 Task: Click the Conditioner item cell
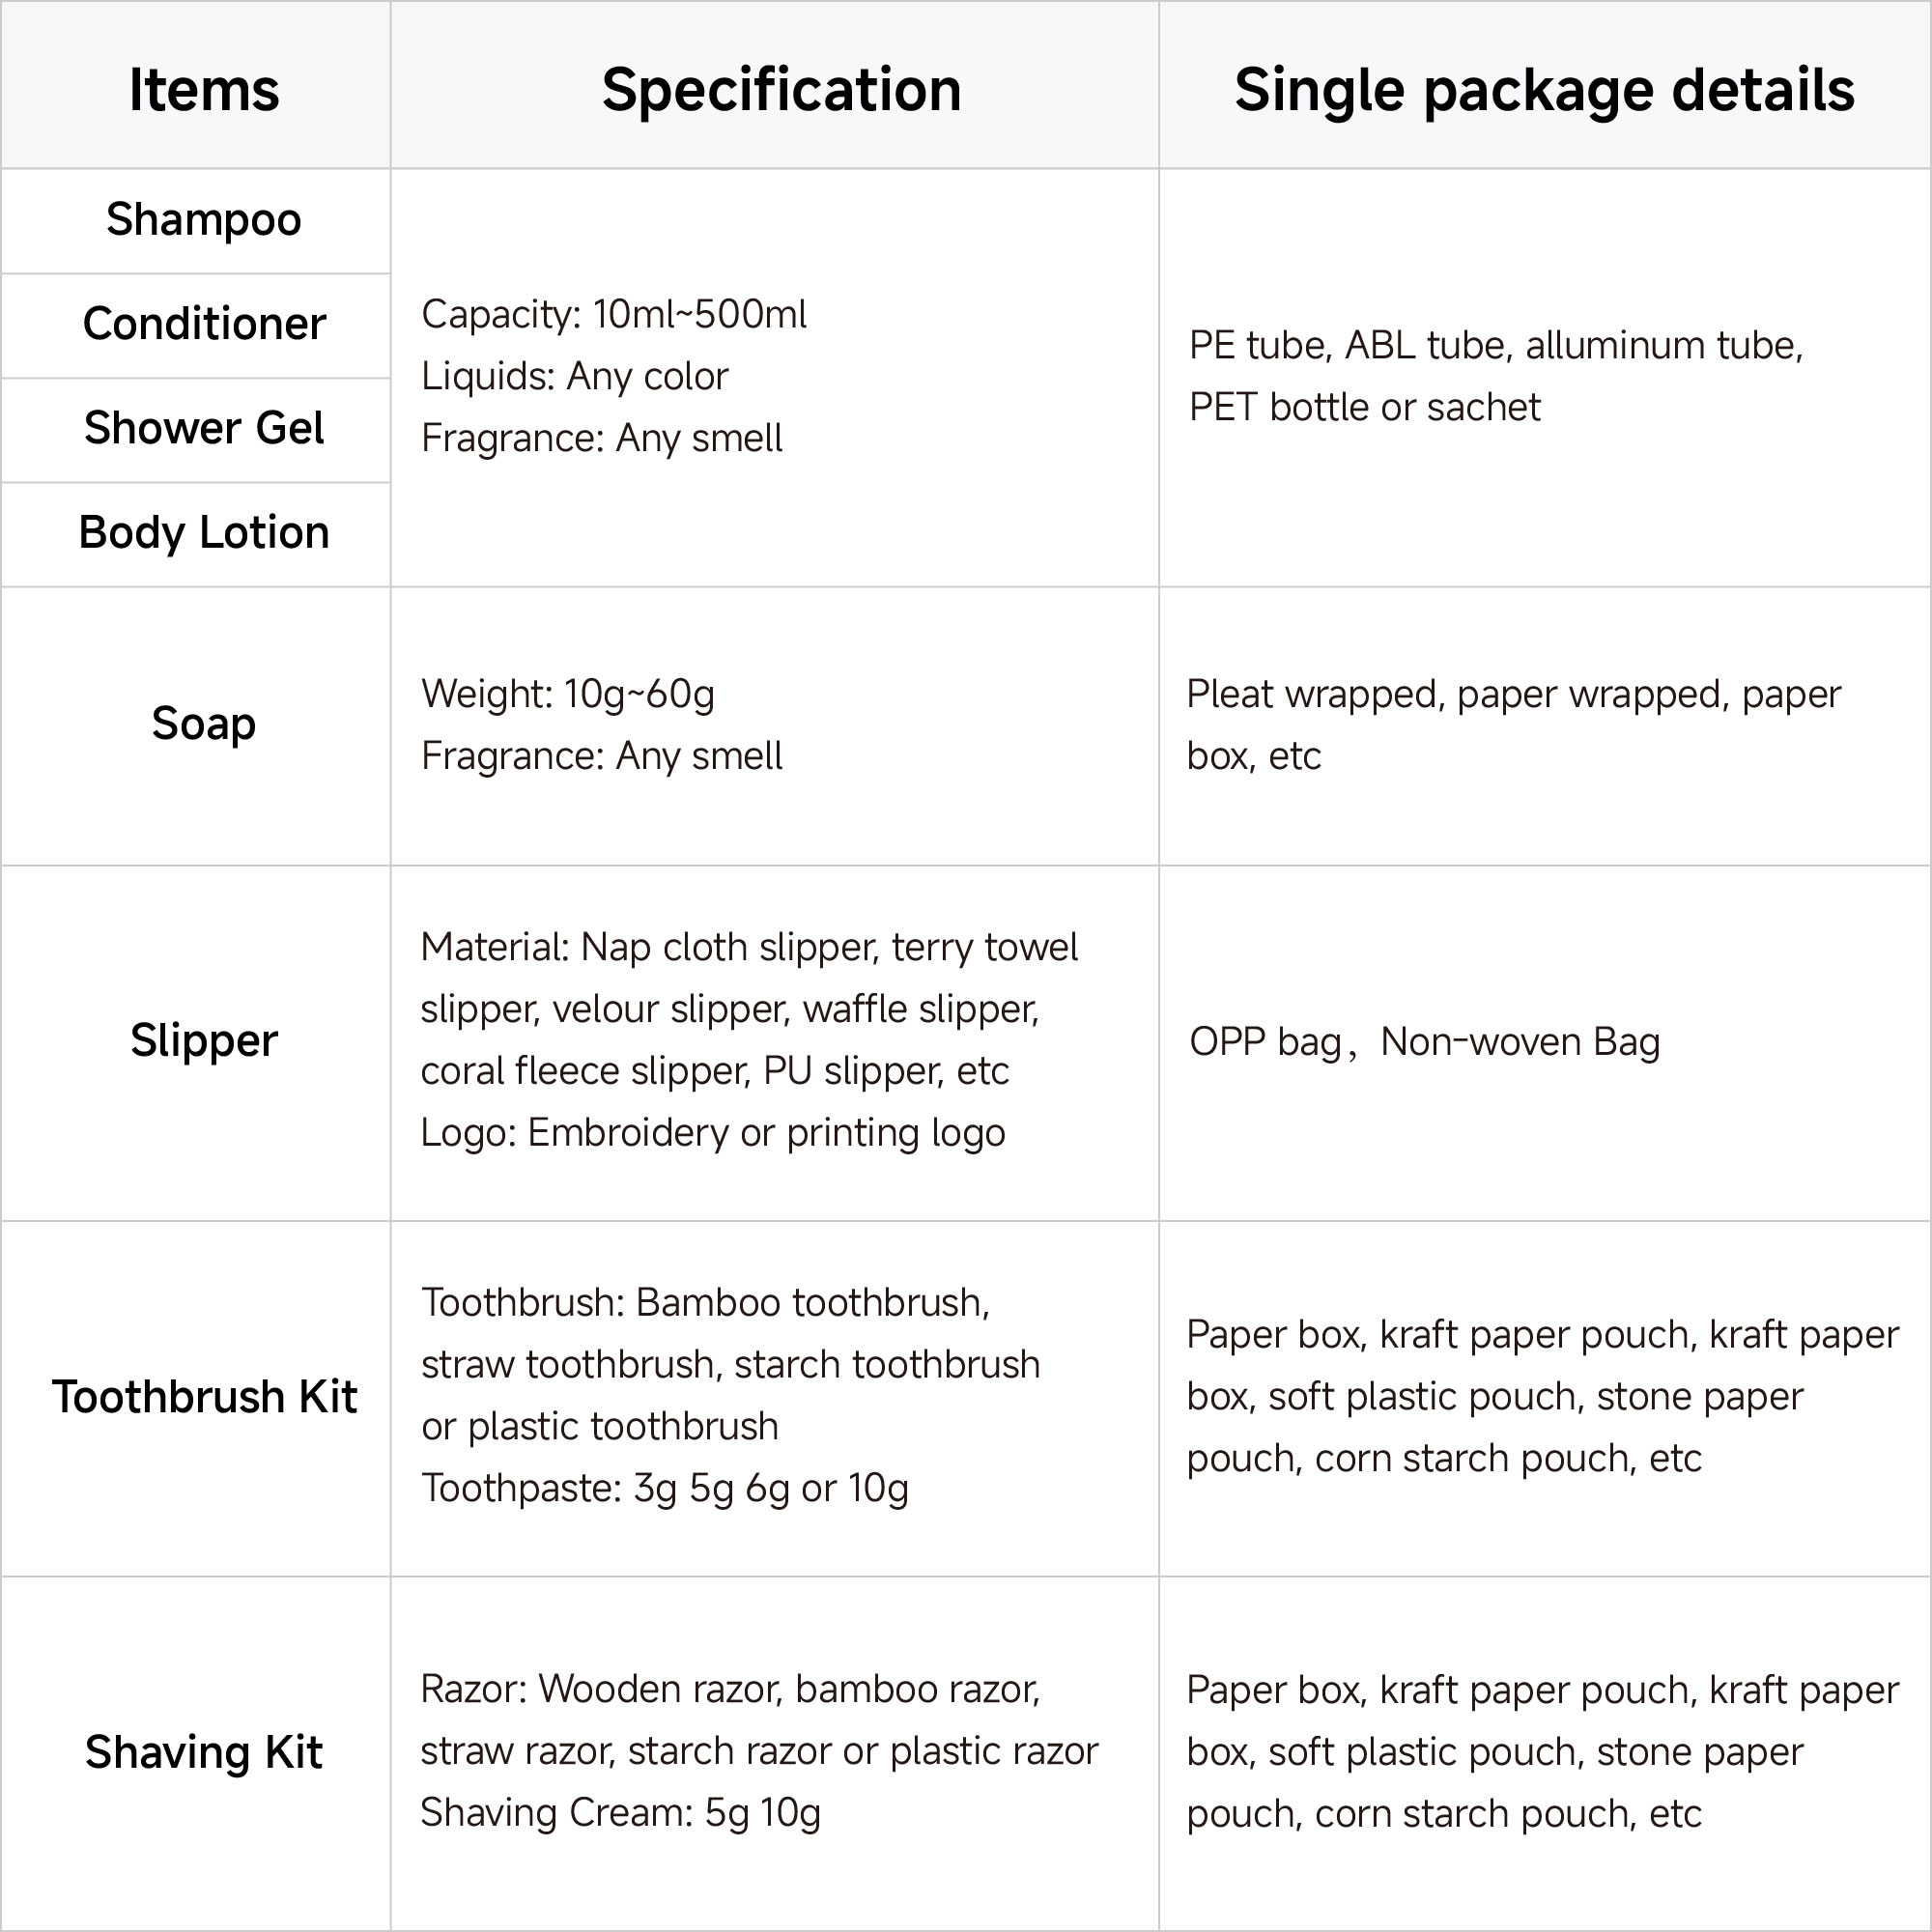(x=204, y=324)
